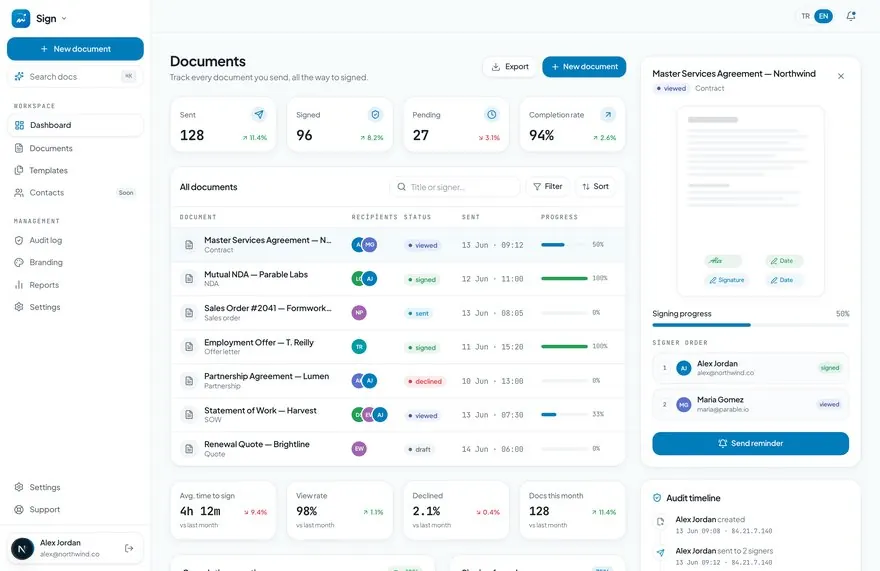Click the document preview thumbnail
The height and width of the screenshot is (571, 880).
pos(750,201)
